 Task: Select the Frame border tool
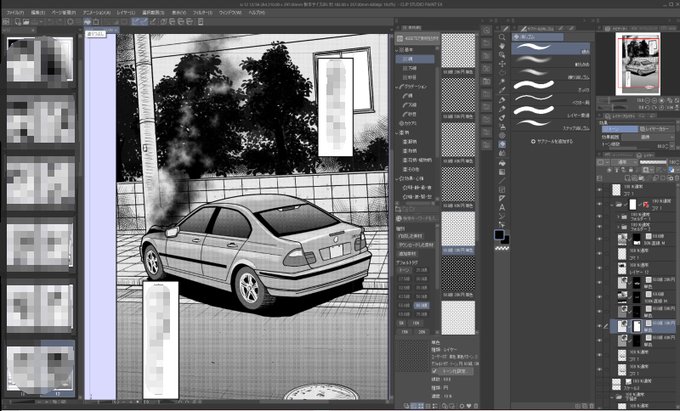coord(502,190)
